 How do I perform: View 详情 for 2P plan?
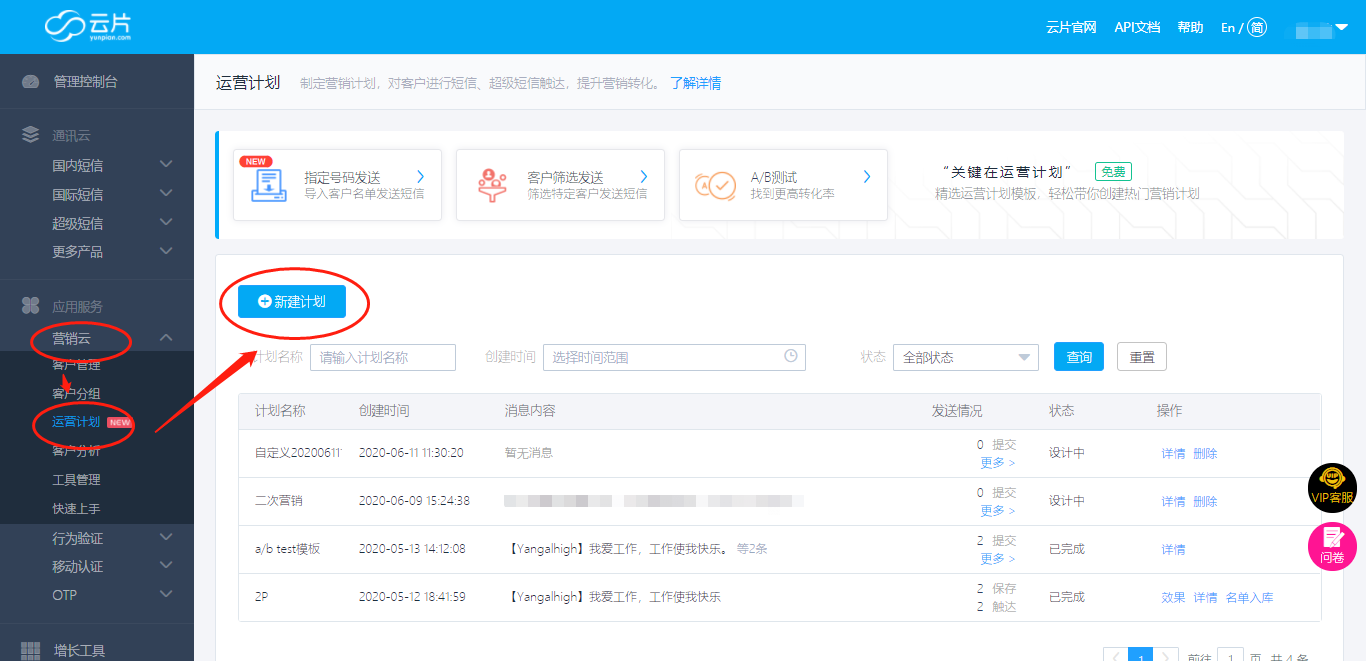coord(1205,598)
